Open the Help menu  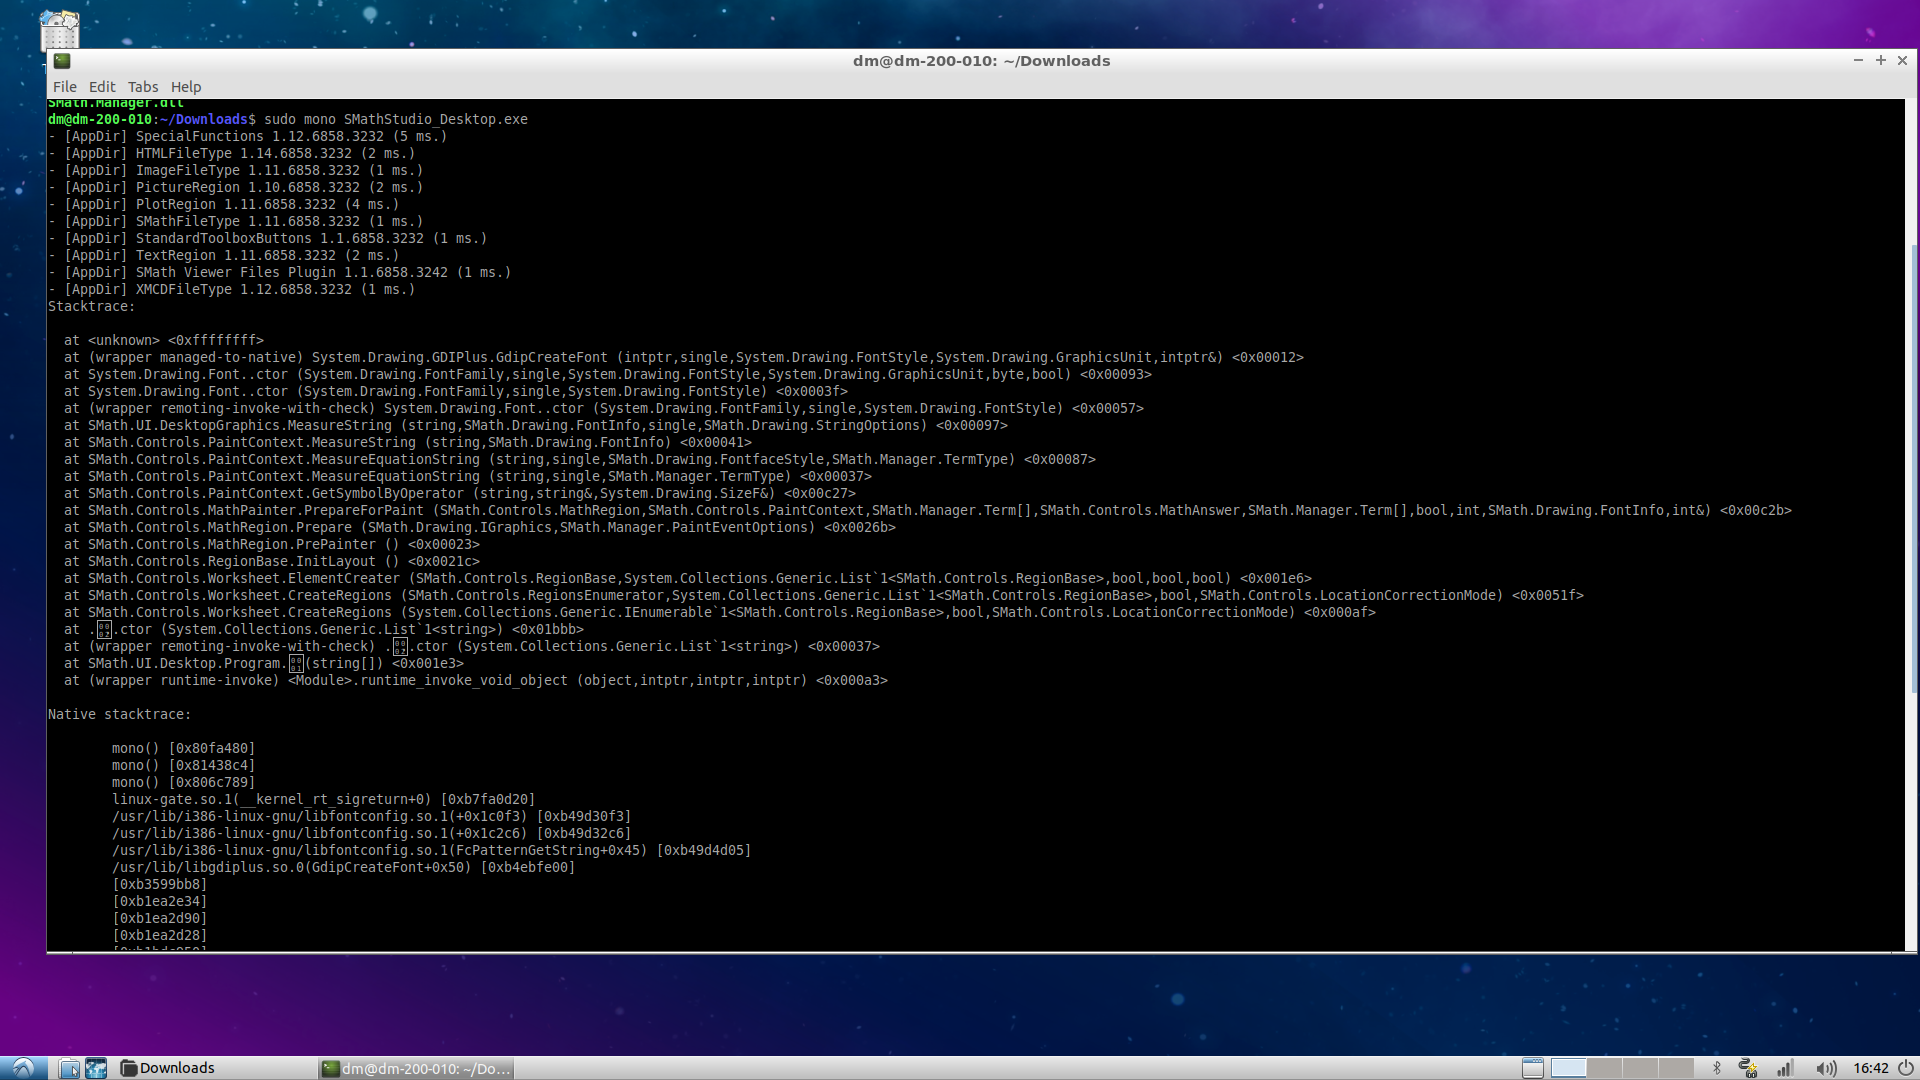(x=185, y=87)
